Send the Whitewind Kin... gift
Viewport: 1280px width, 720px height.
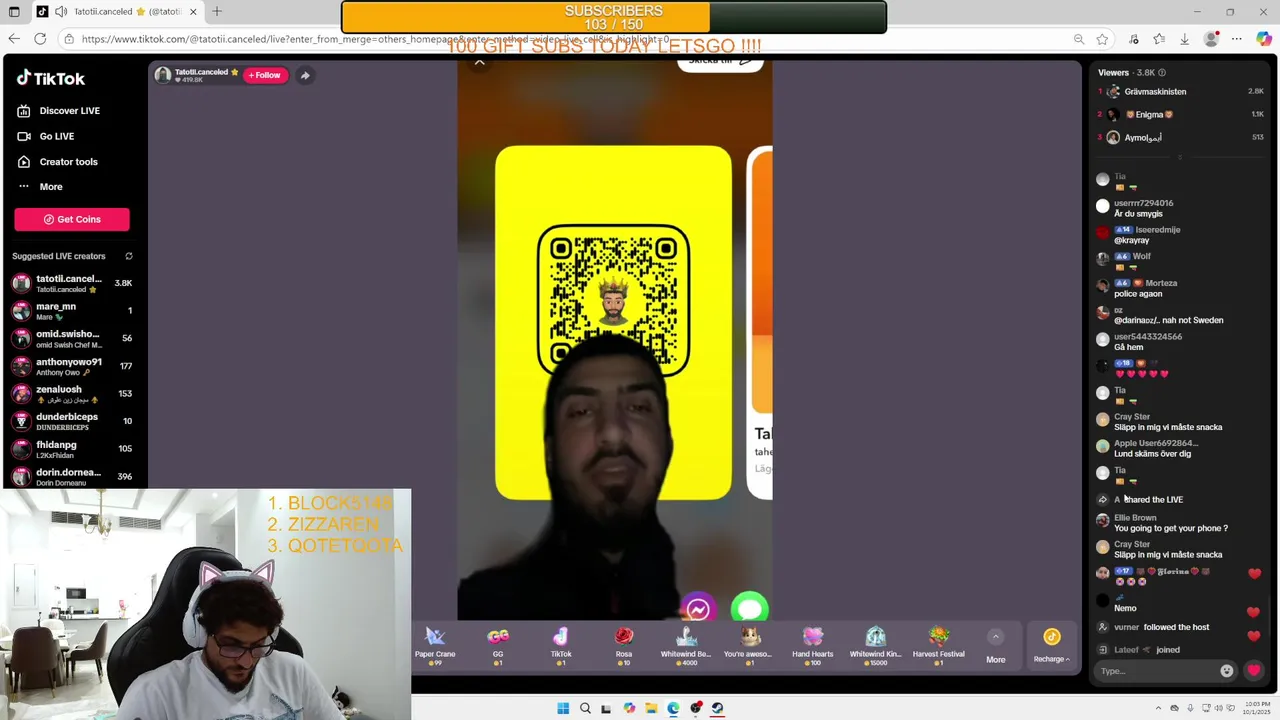coord(875,645)
